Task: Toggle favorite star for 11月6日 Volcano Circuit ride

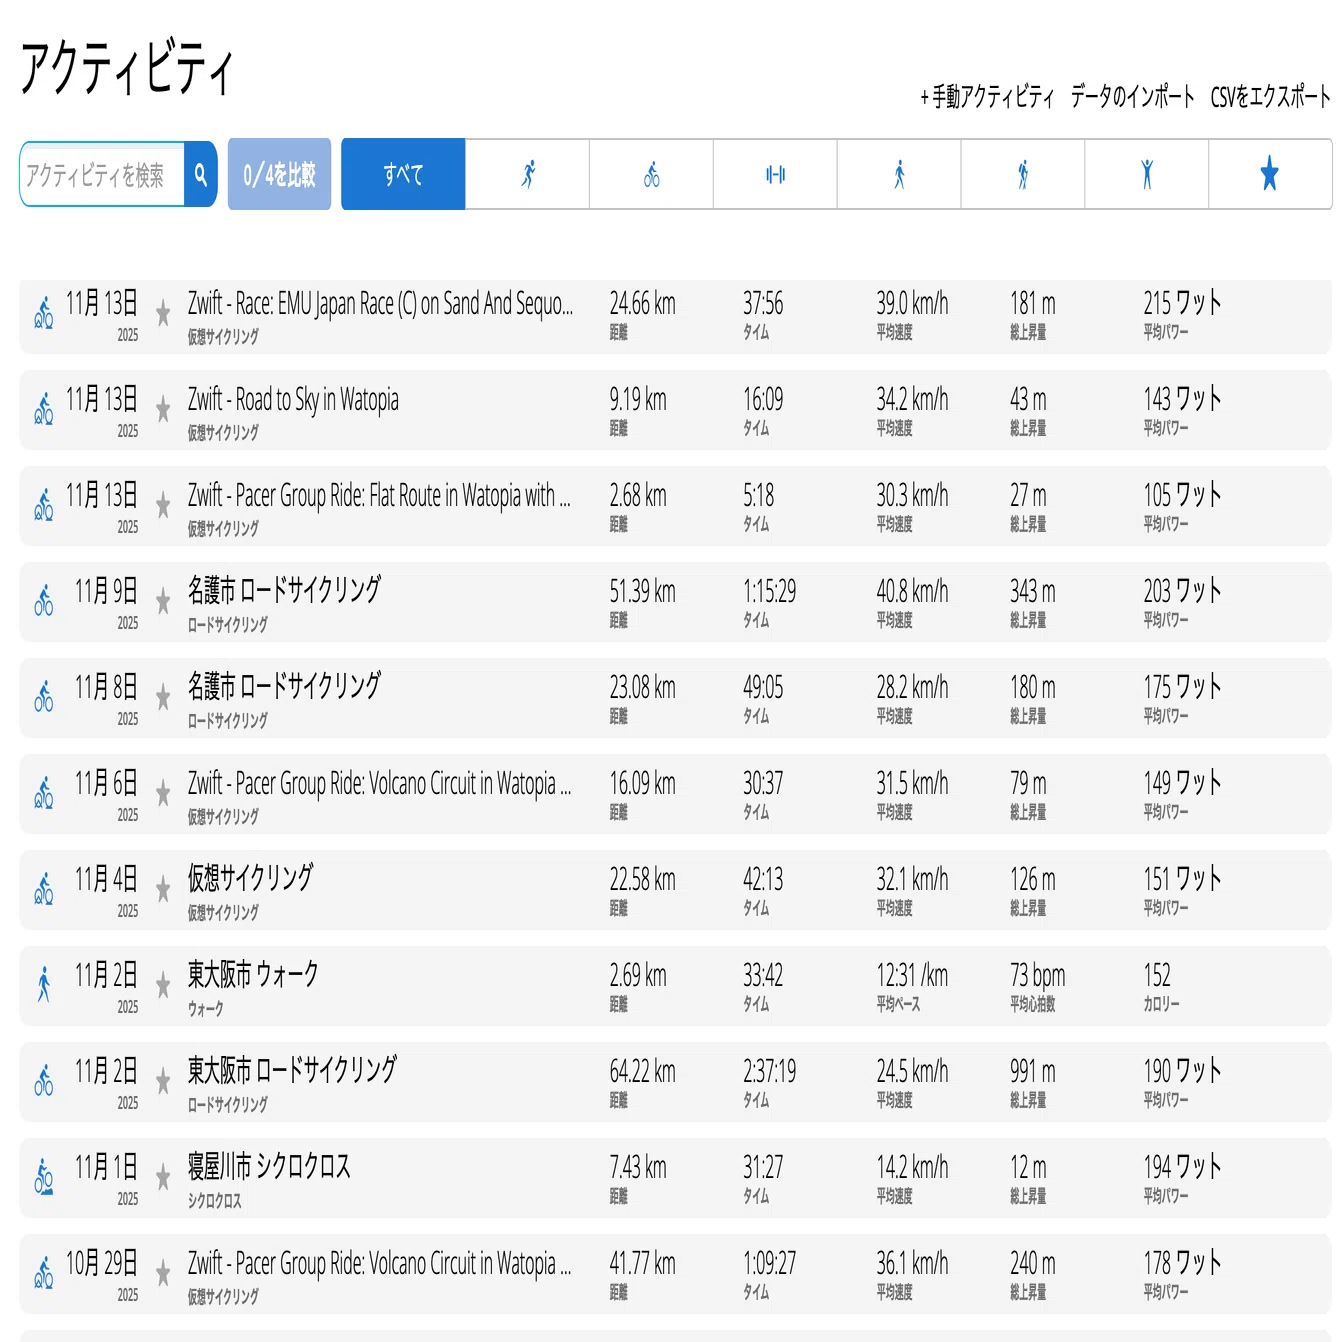Action: point(163,794)
